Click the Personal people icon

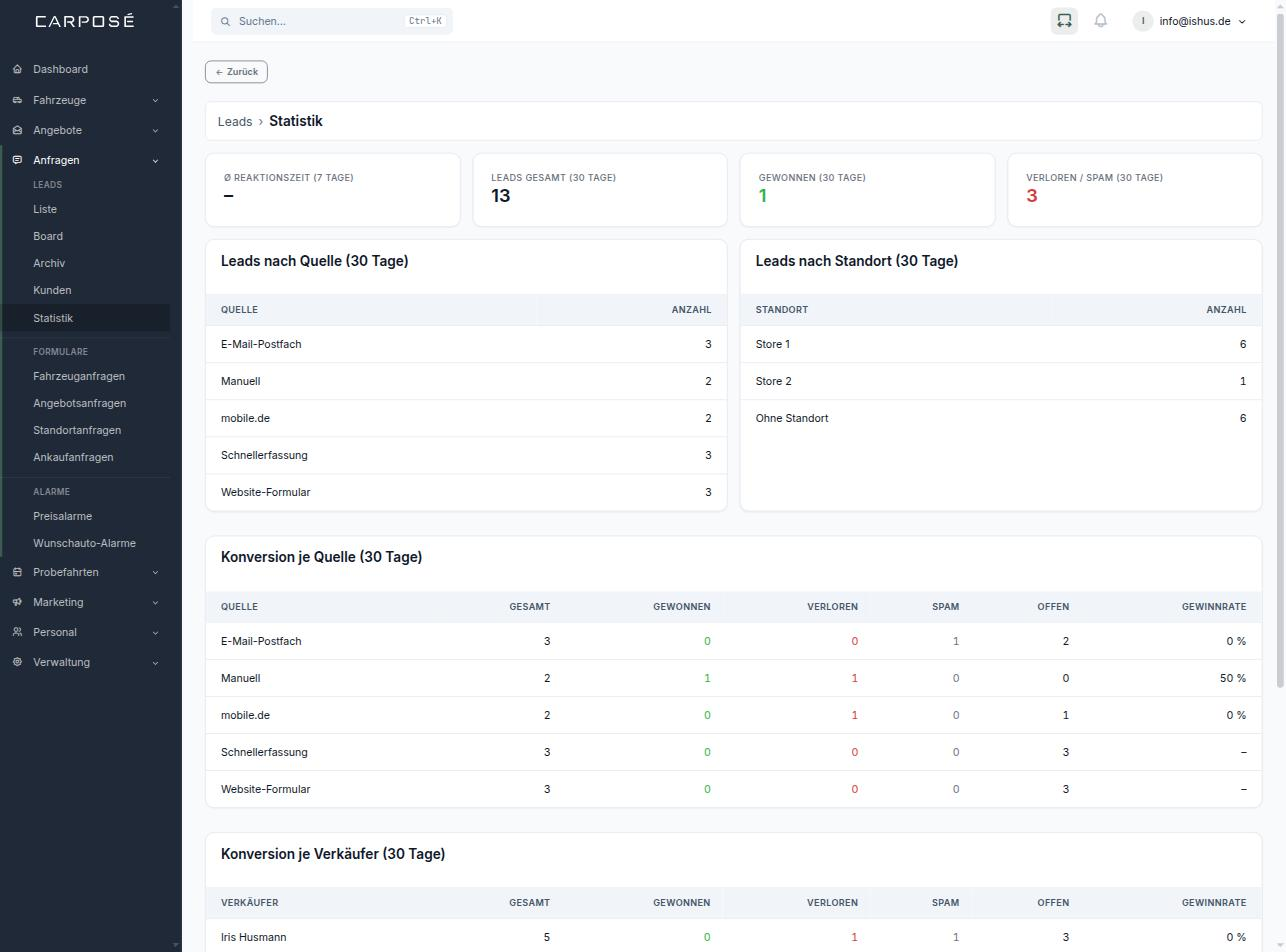17,632
